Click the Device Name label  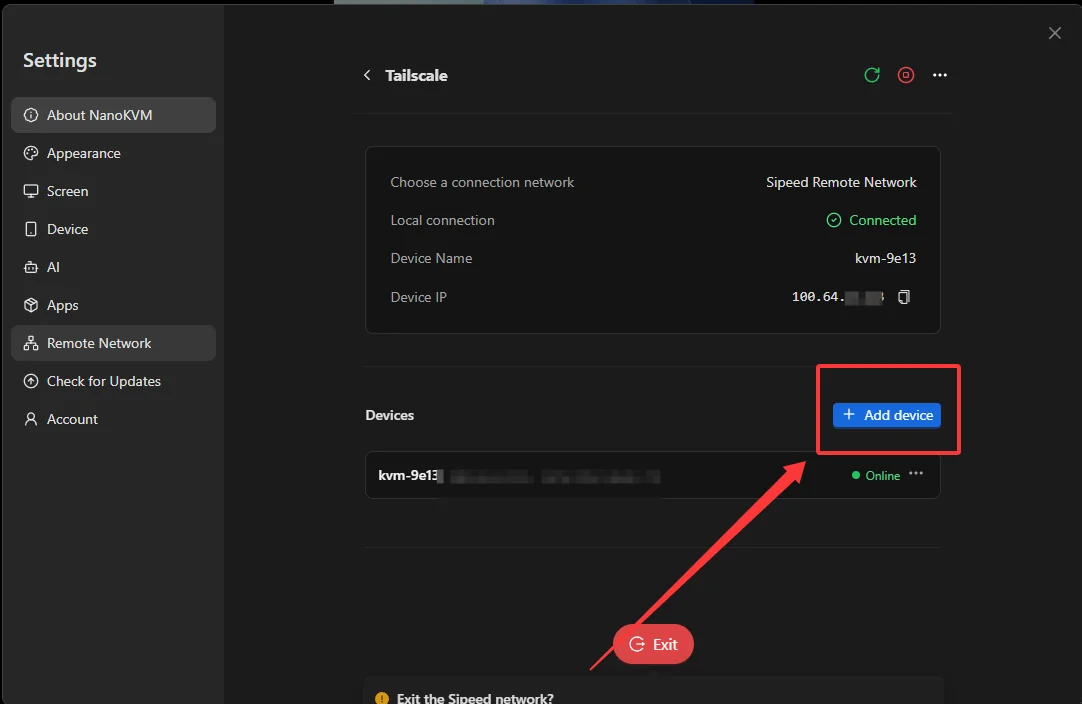click(x=431, y=258)
